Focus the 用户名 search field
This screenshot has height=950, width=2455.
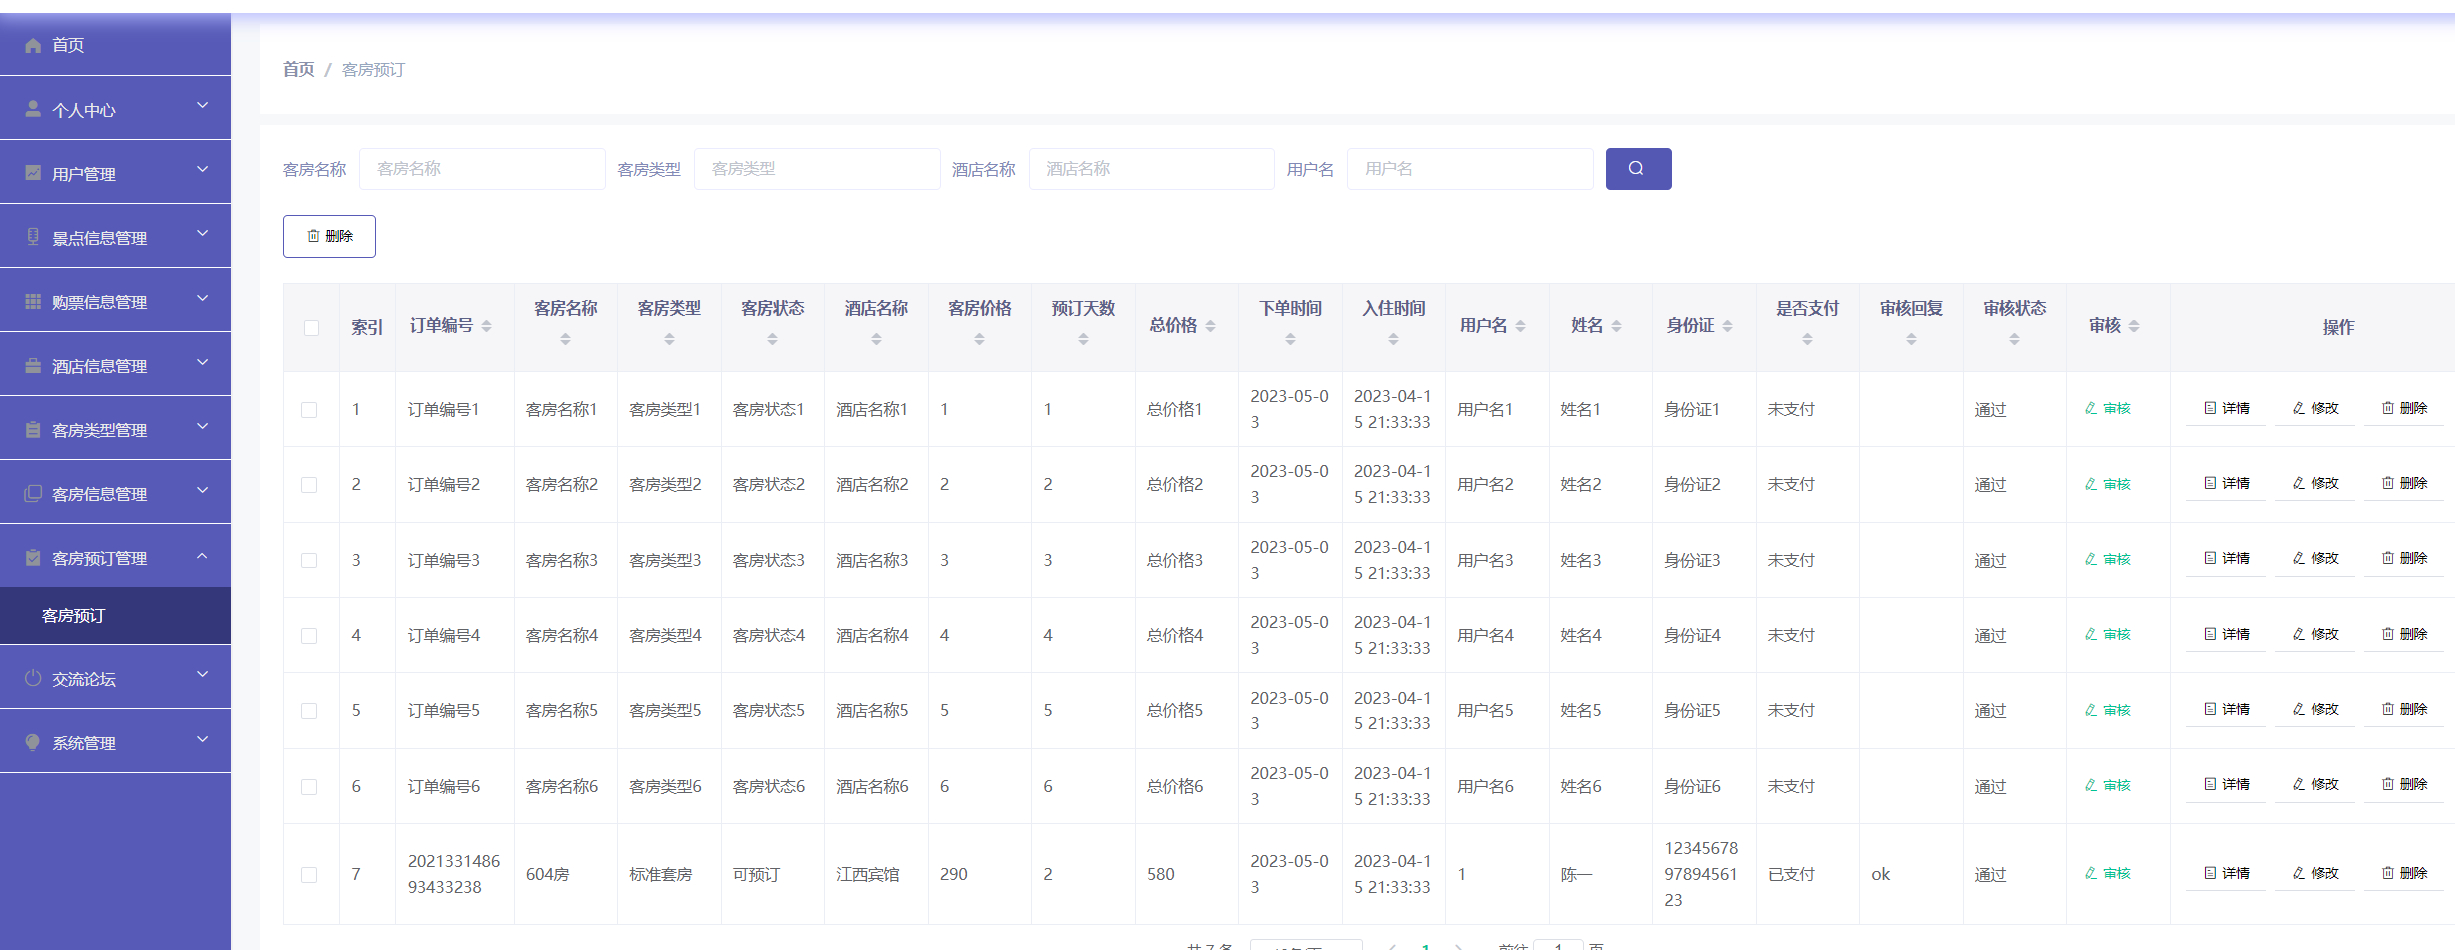[1470, 169]
